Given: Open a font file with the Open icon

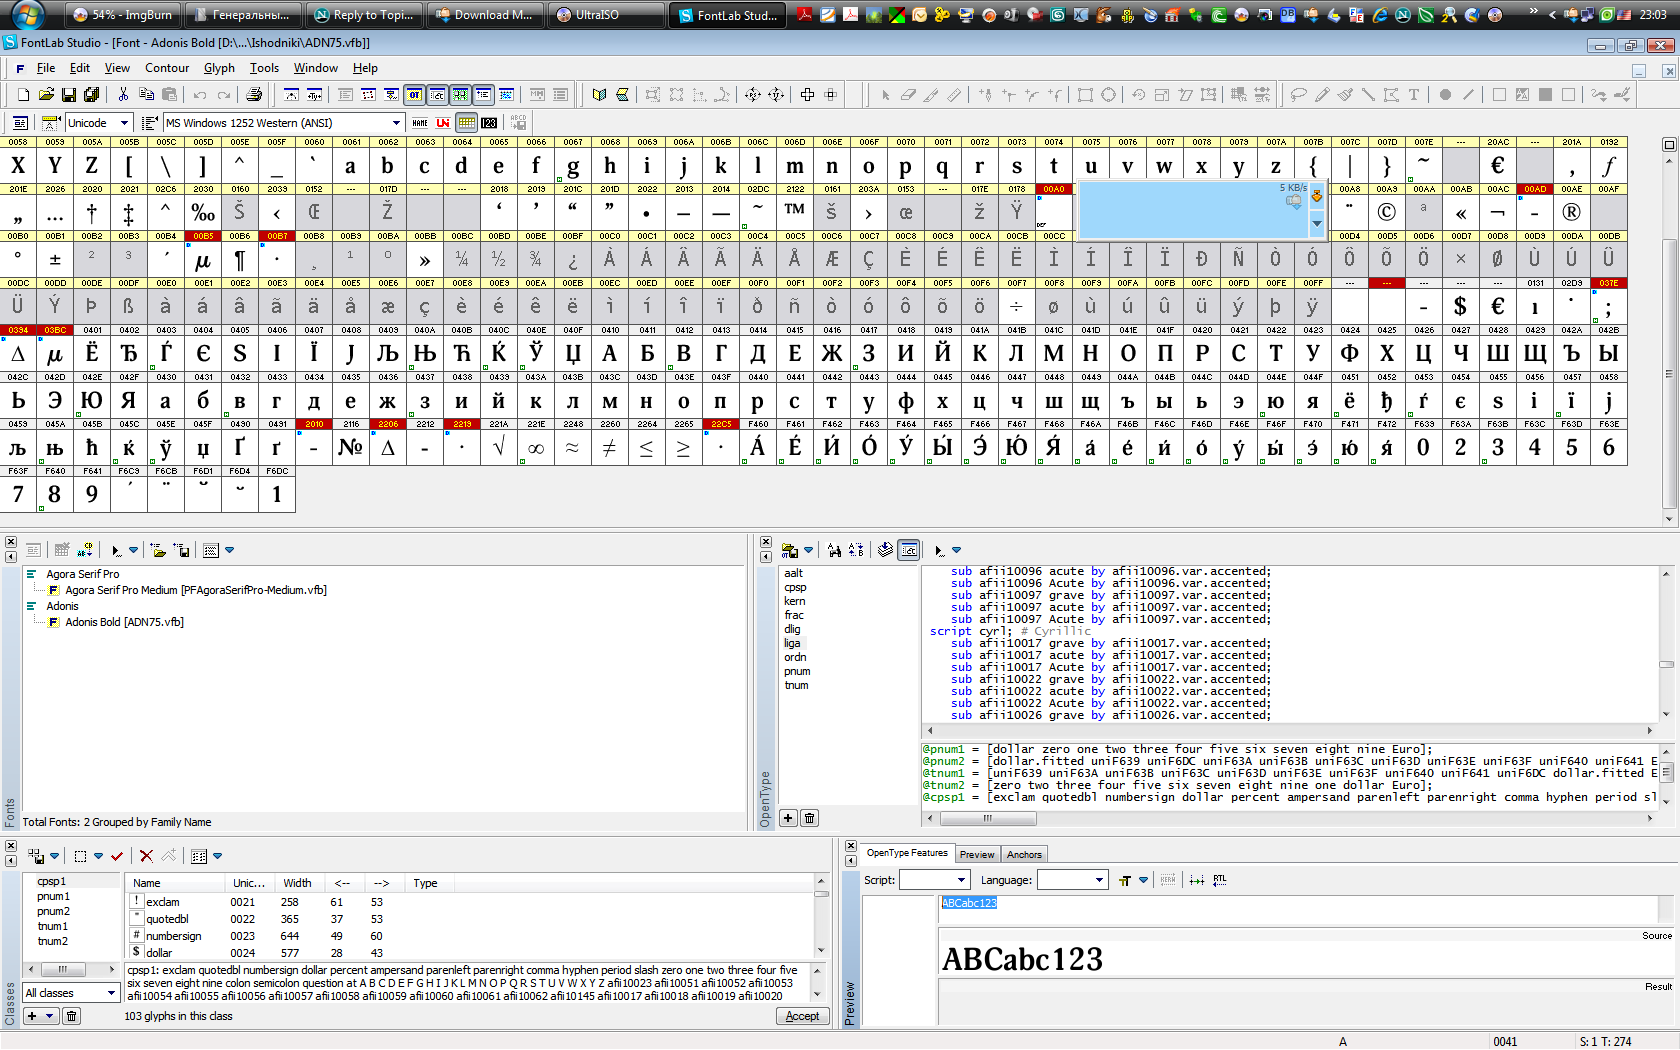Looking at the screenshot, I should click(x=46, y=95).
